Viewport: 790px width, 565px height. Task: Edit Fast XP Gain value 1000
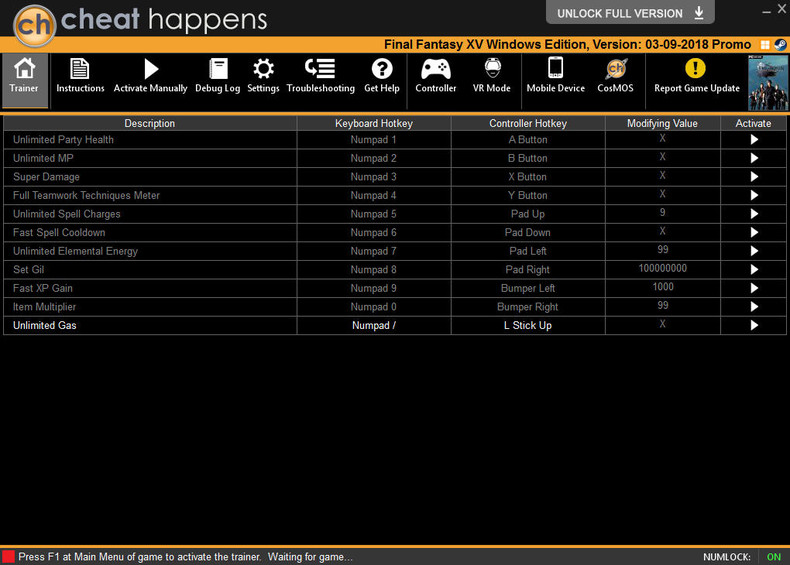point(663,287)
